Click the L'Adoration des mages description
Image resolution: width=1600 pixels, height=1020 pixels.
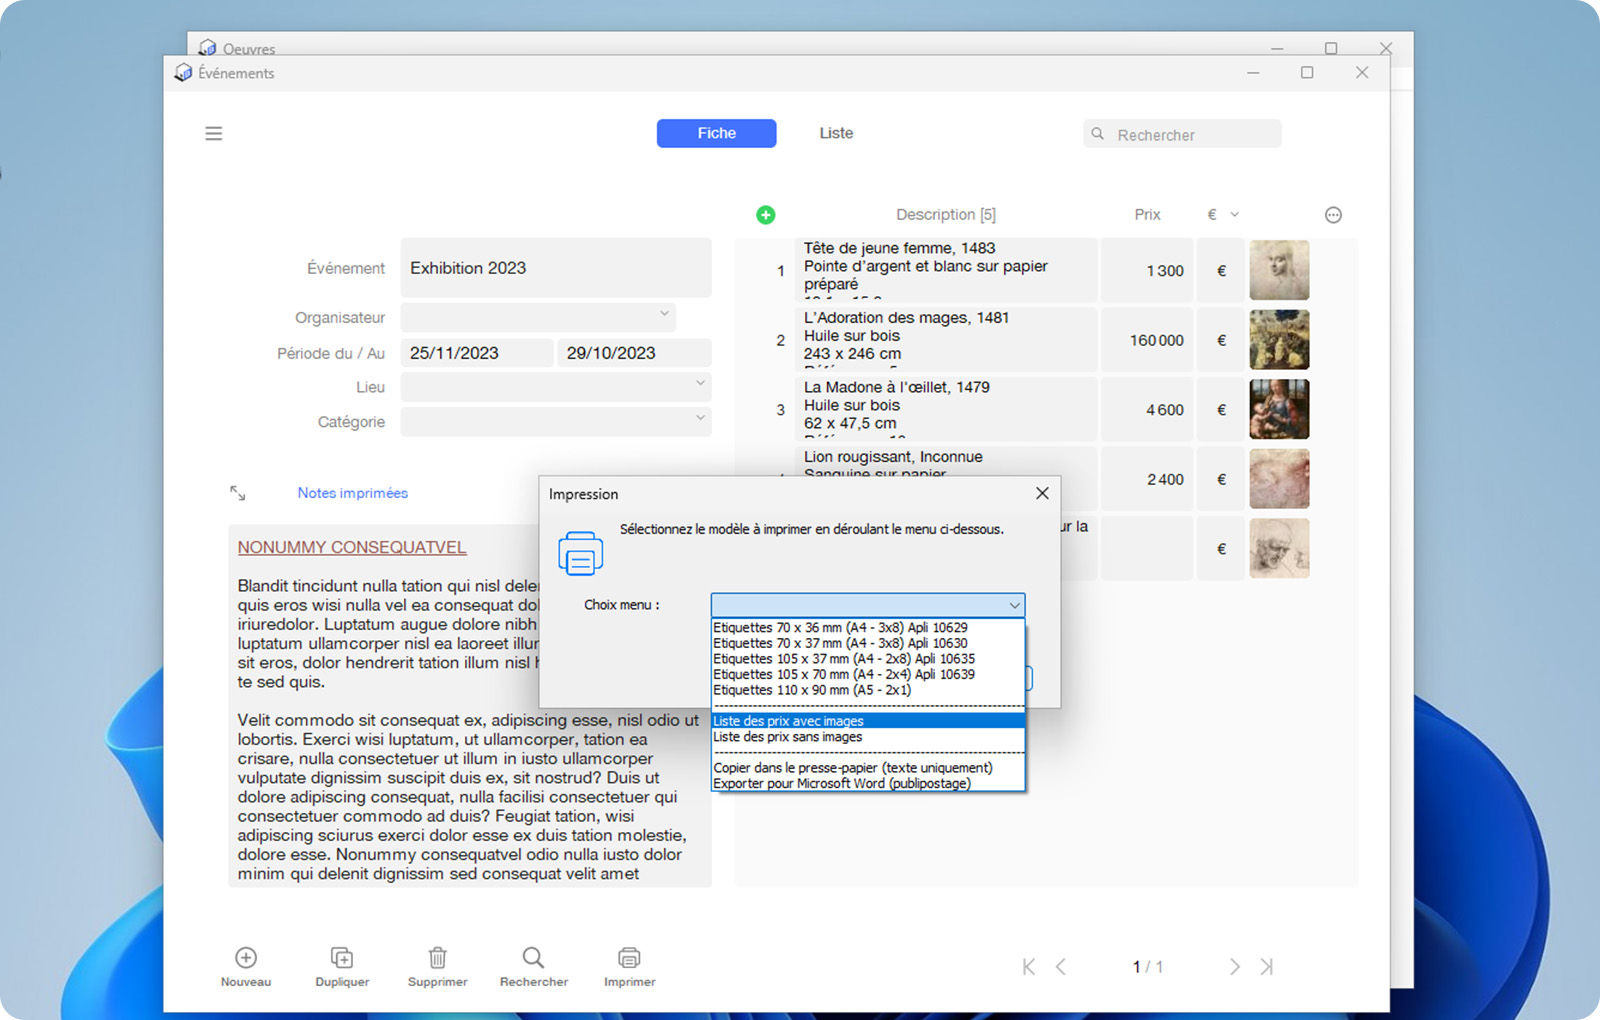pos(946,340)
